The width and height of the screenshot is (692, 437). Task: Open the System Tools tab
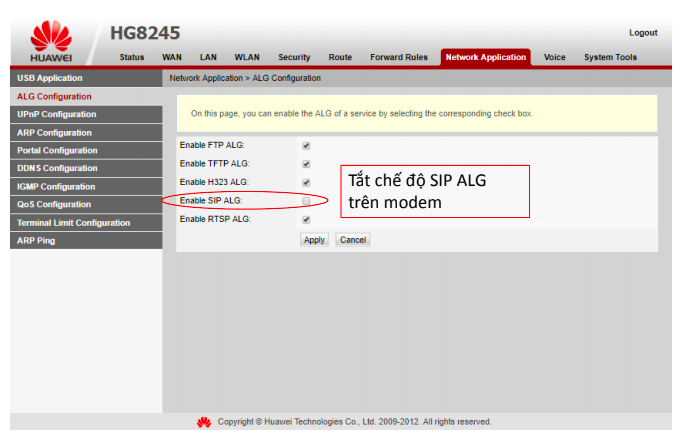point(610,58)
